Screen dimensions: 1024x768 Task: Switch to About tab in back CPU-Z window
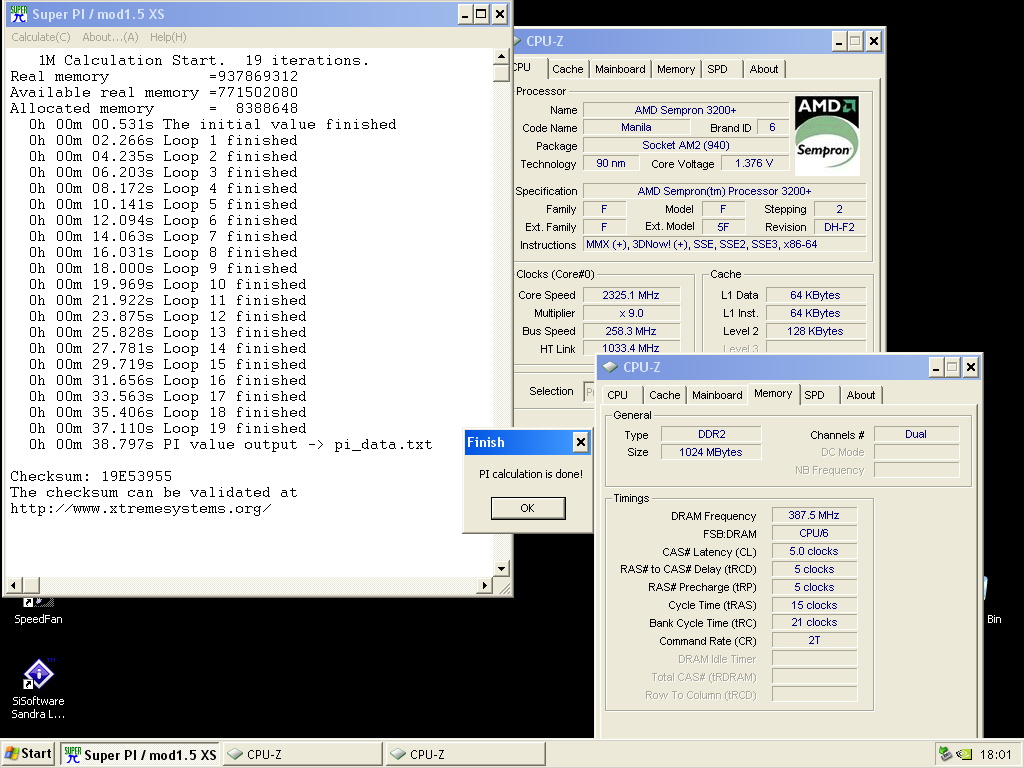(x=763, y=69)
